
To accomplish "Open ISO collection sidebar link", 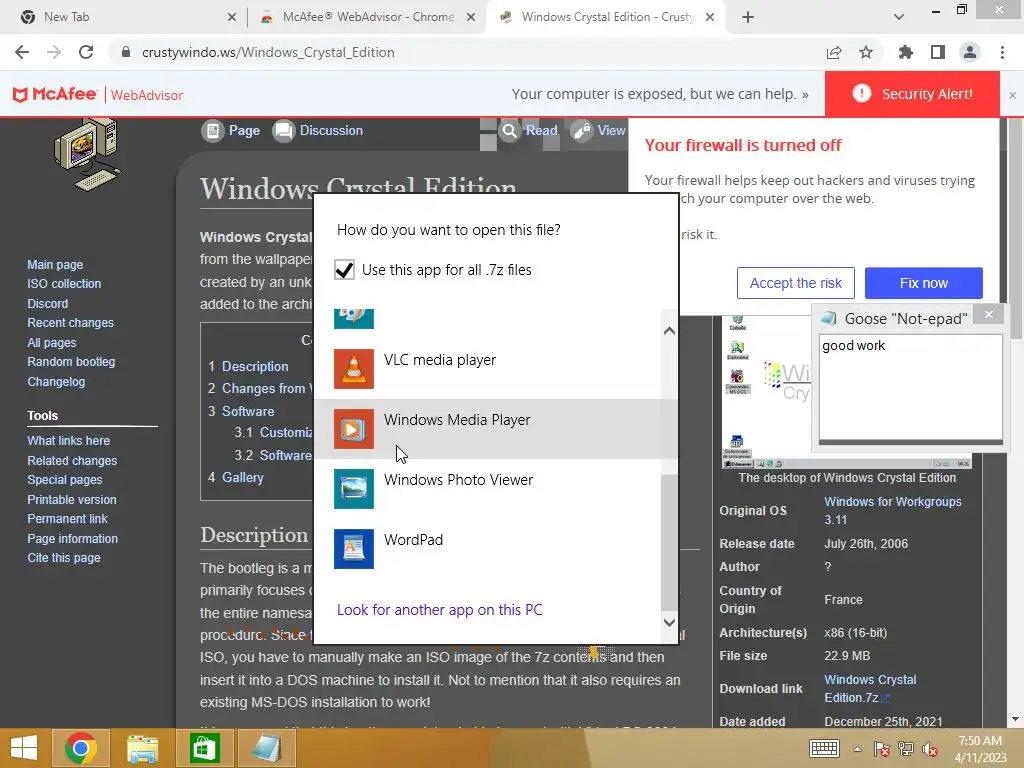I will 64,283.
